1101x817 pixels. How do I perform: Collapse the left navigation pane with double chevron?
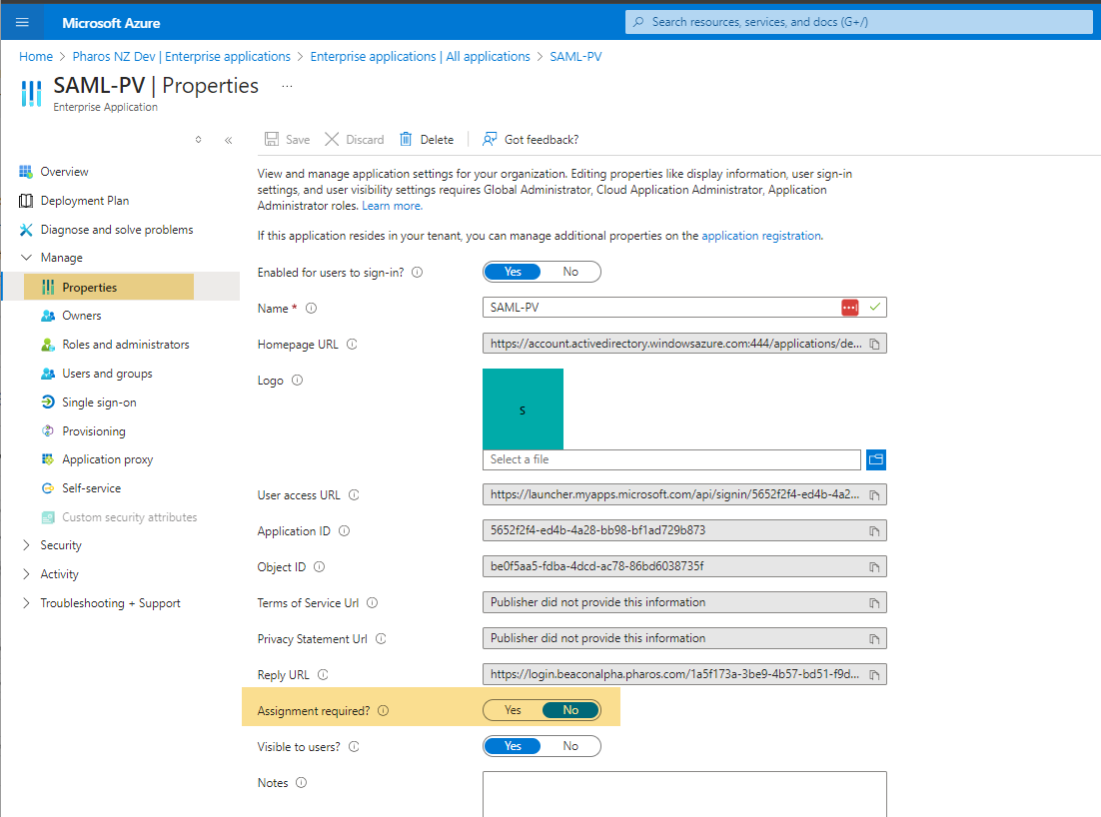[x=228, y=140]
